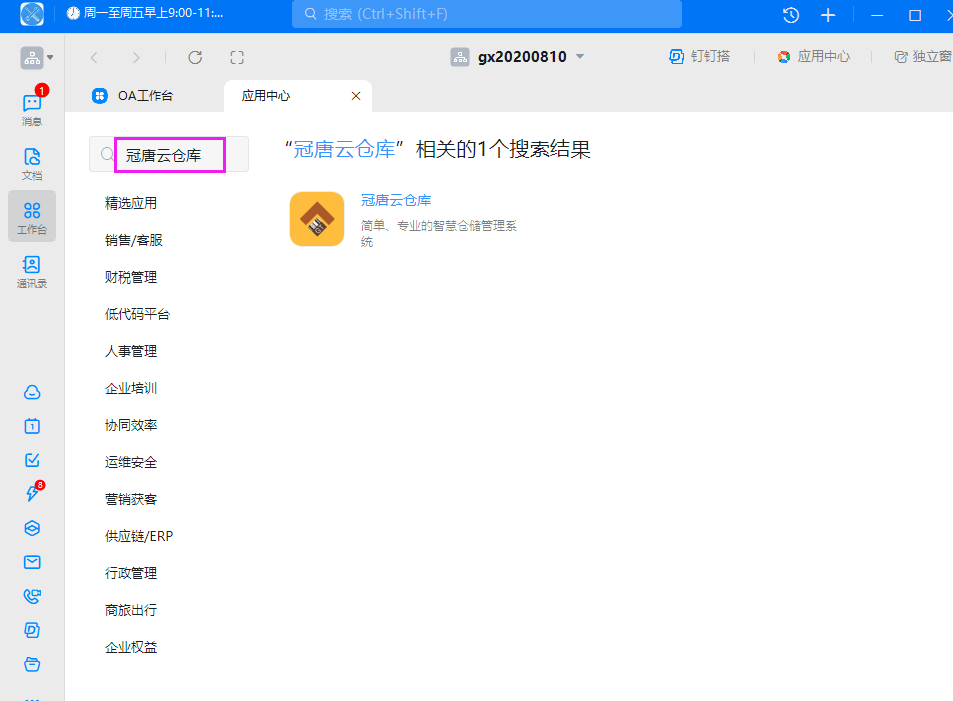Close the 应用中心 tab
Image resolution: width=953 pixels, height=701 pixels.
click(356, 96)
